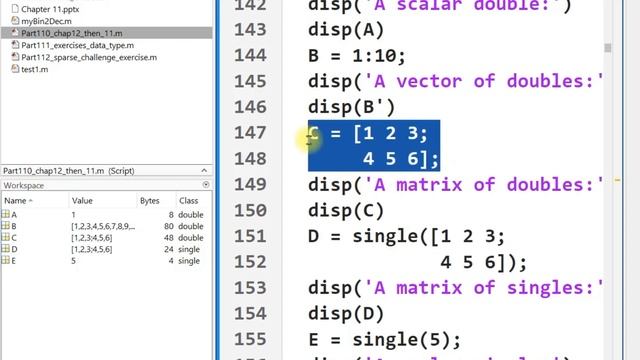Select variable B icon in Workspace
The image size is (640, 360).
point(6,225)
